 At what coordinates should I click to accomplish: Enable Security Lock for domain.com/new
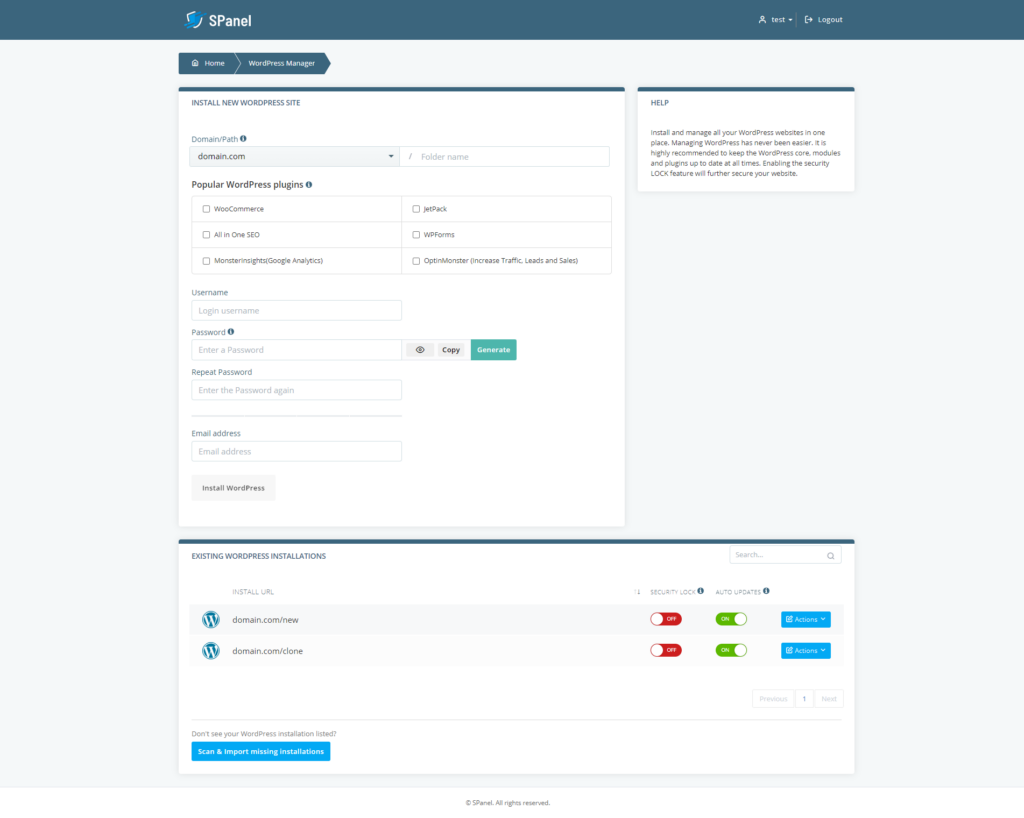click(x=666, y=619)
